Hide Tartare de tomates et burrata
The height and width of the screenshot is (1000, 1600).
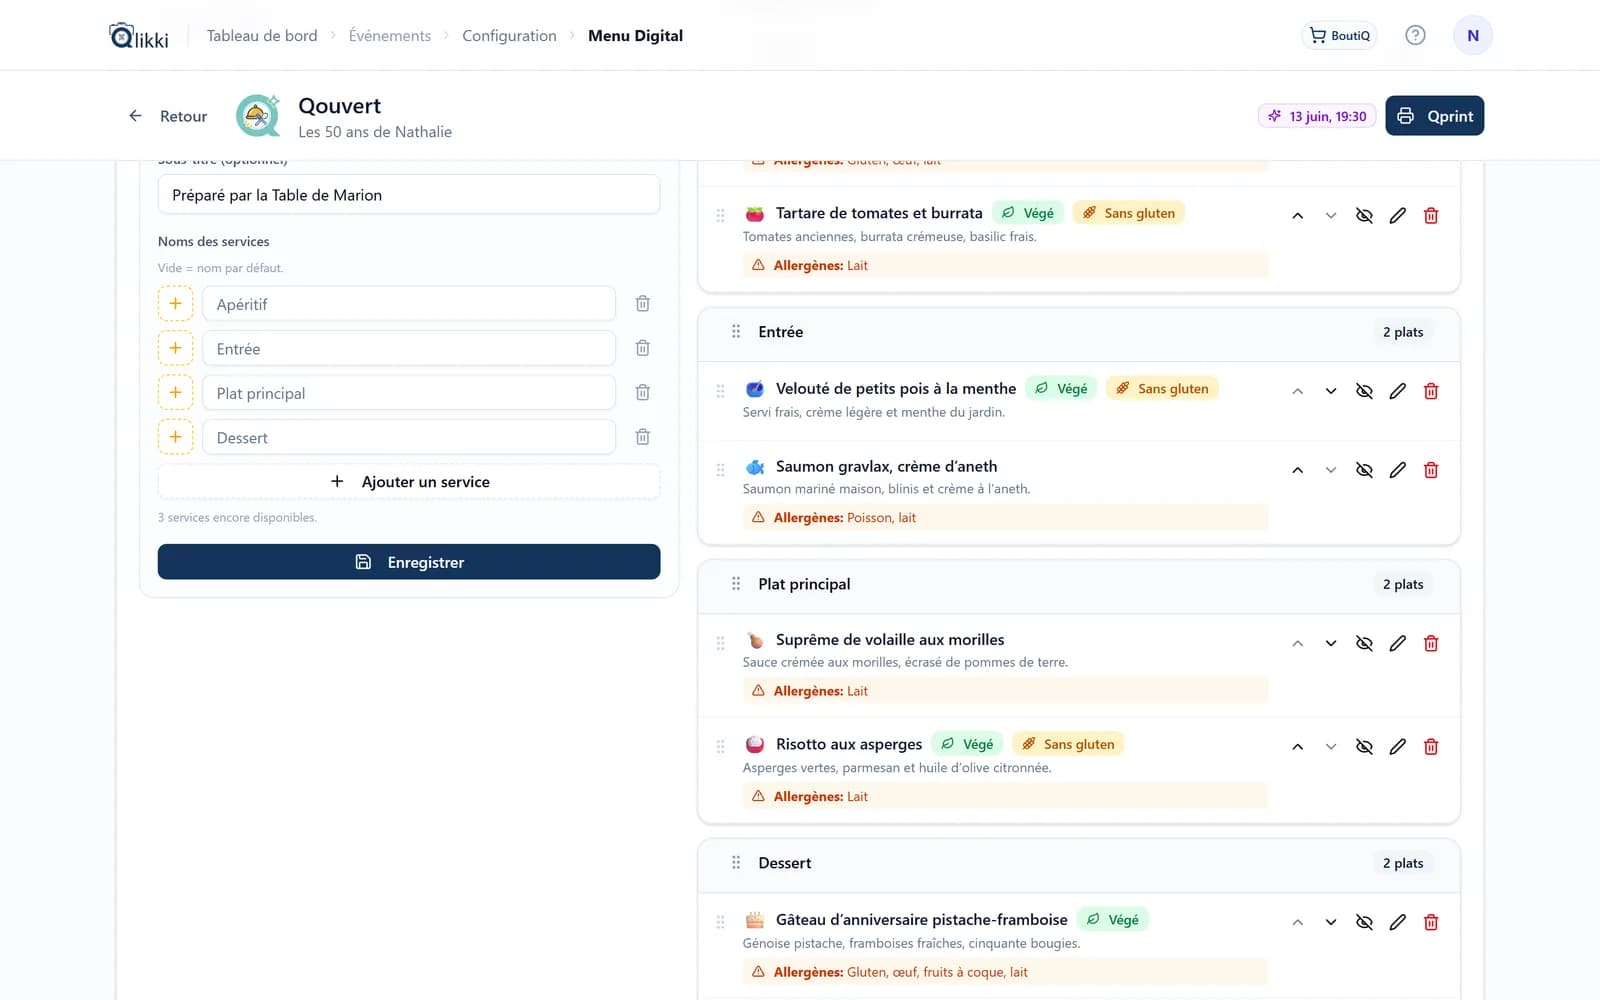(1364, 215)
